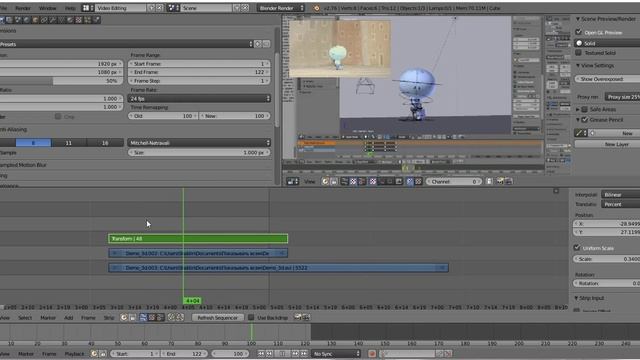Click the Blender logo icon in header
Screen dimensions: 640x360
(x=316, y=8)
